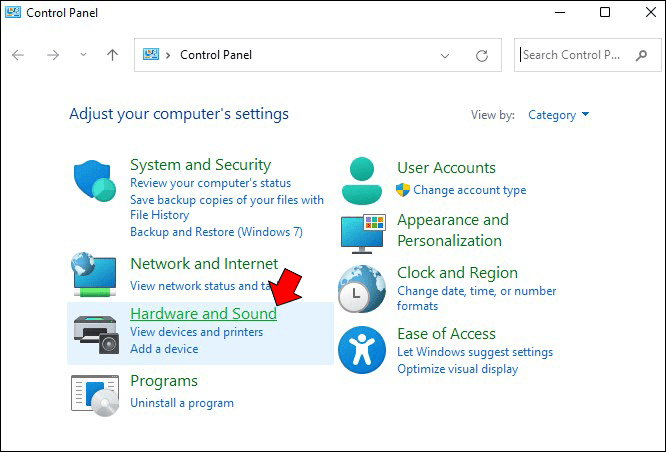Click the Control Panel icon in address bar
The width and height of the screenshot is (666, 452).
click(151, 54)
